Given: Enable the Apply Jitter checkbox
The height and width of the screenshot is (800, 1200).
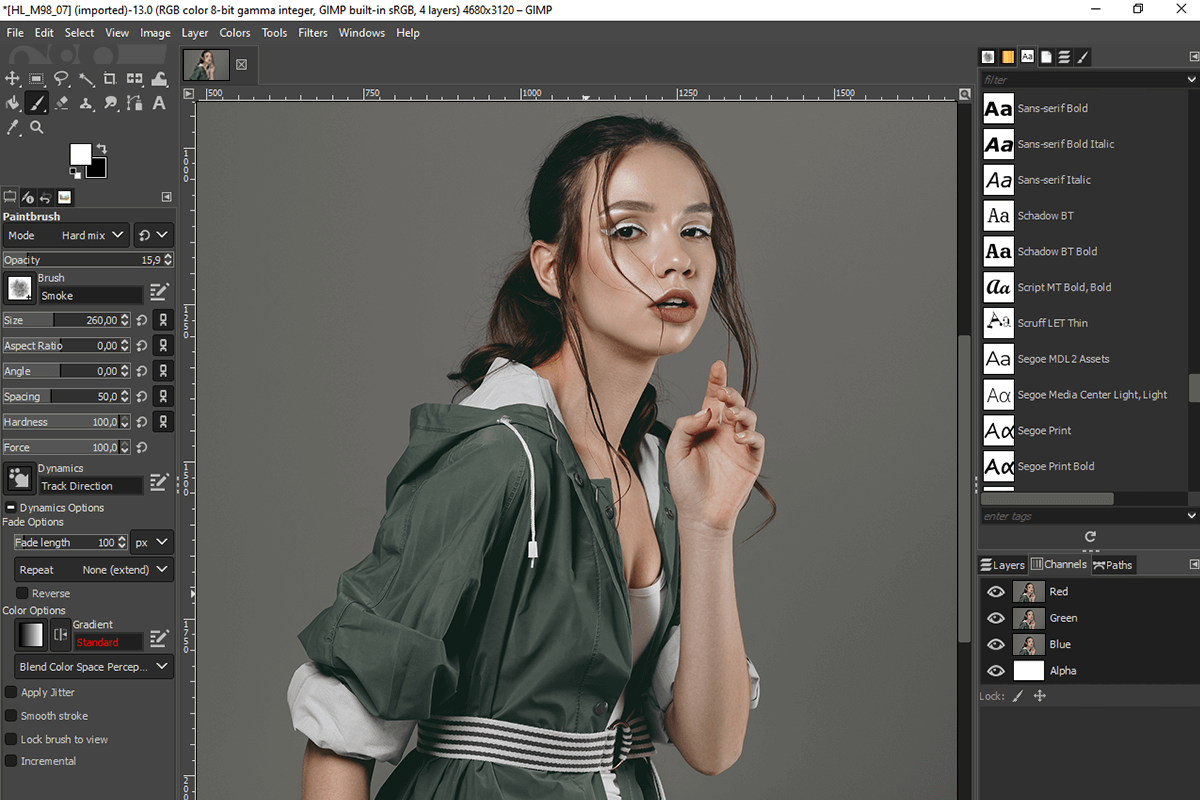Looking at the screenshot, I should [11, 692].
